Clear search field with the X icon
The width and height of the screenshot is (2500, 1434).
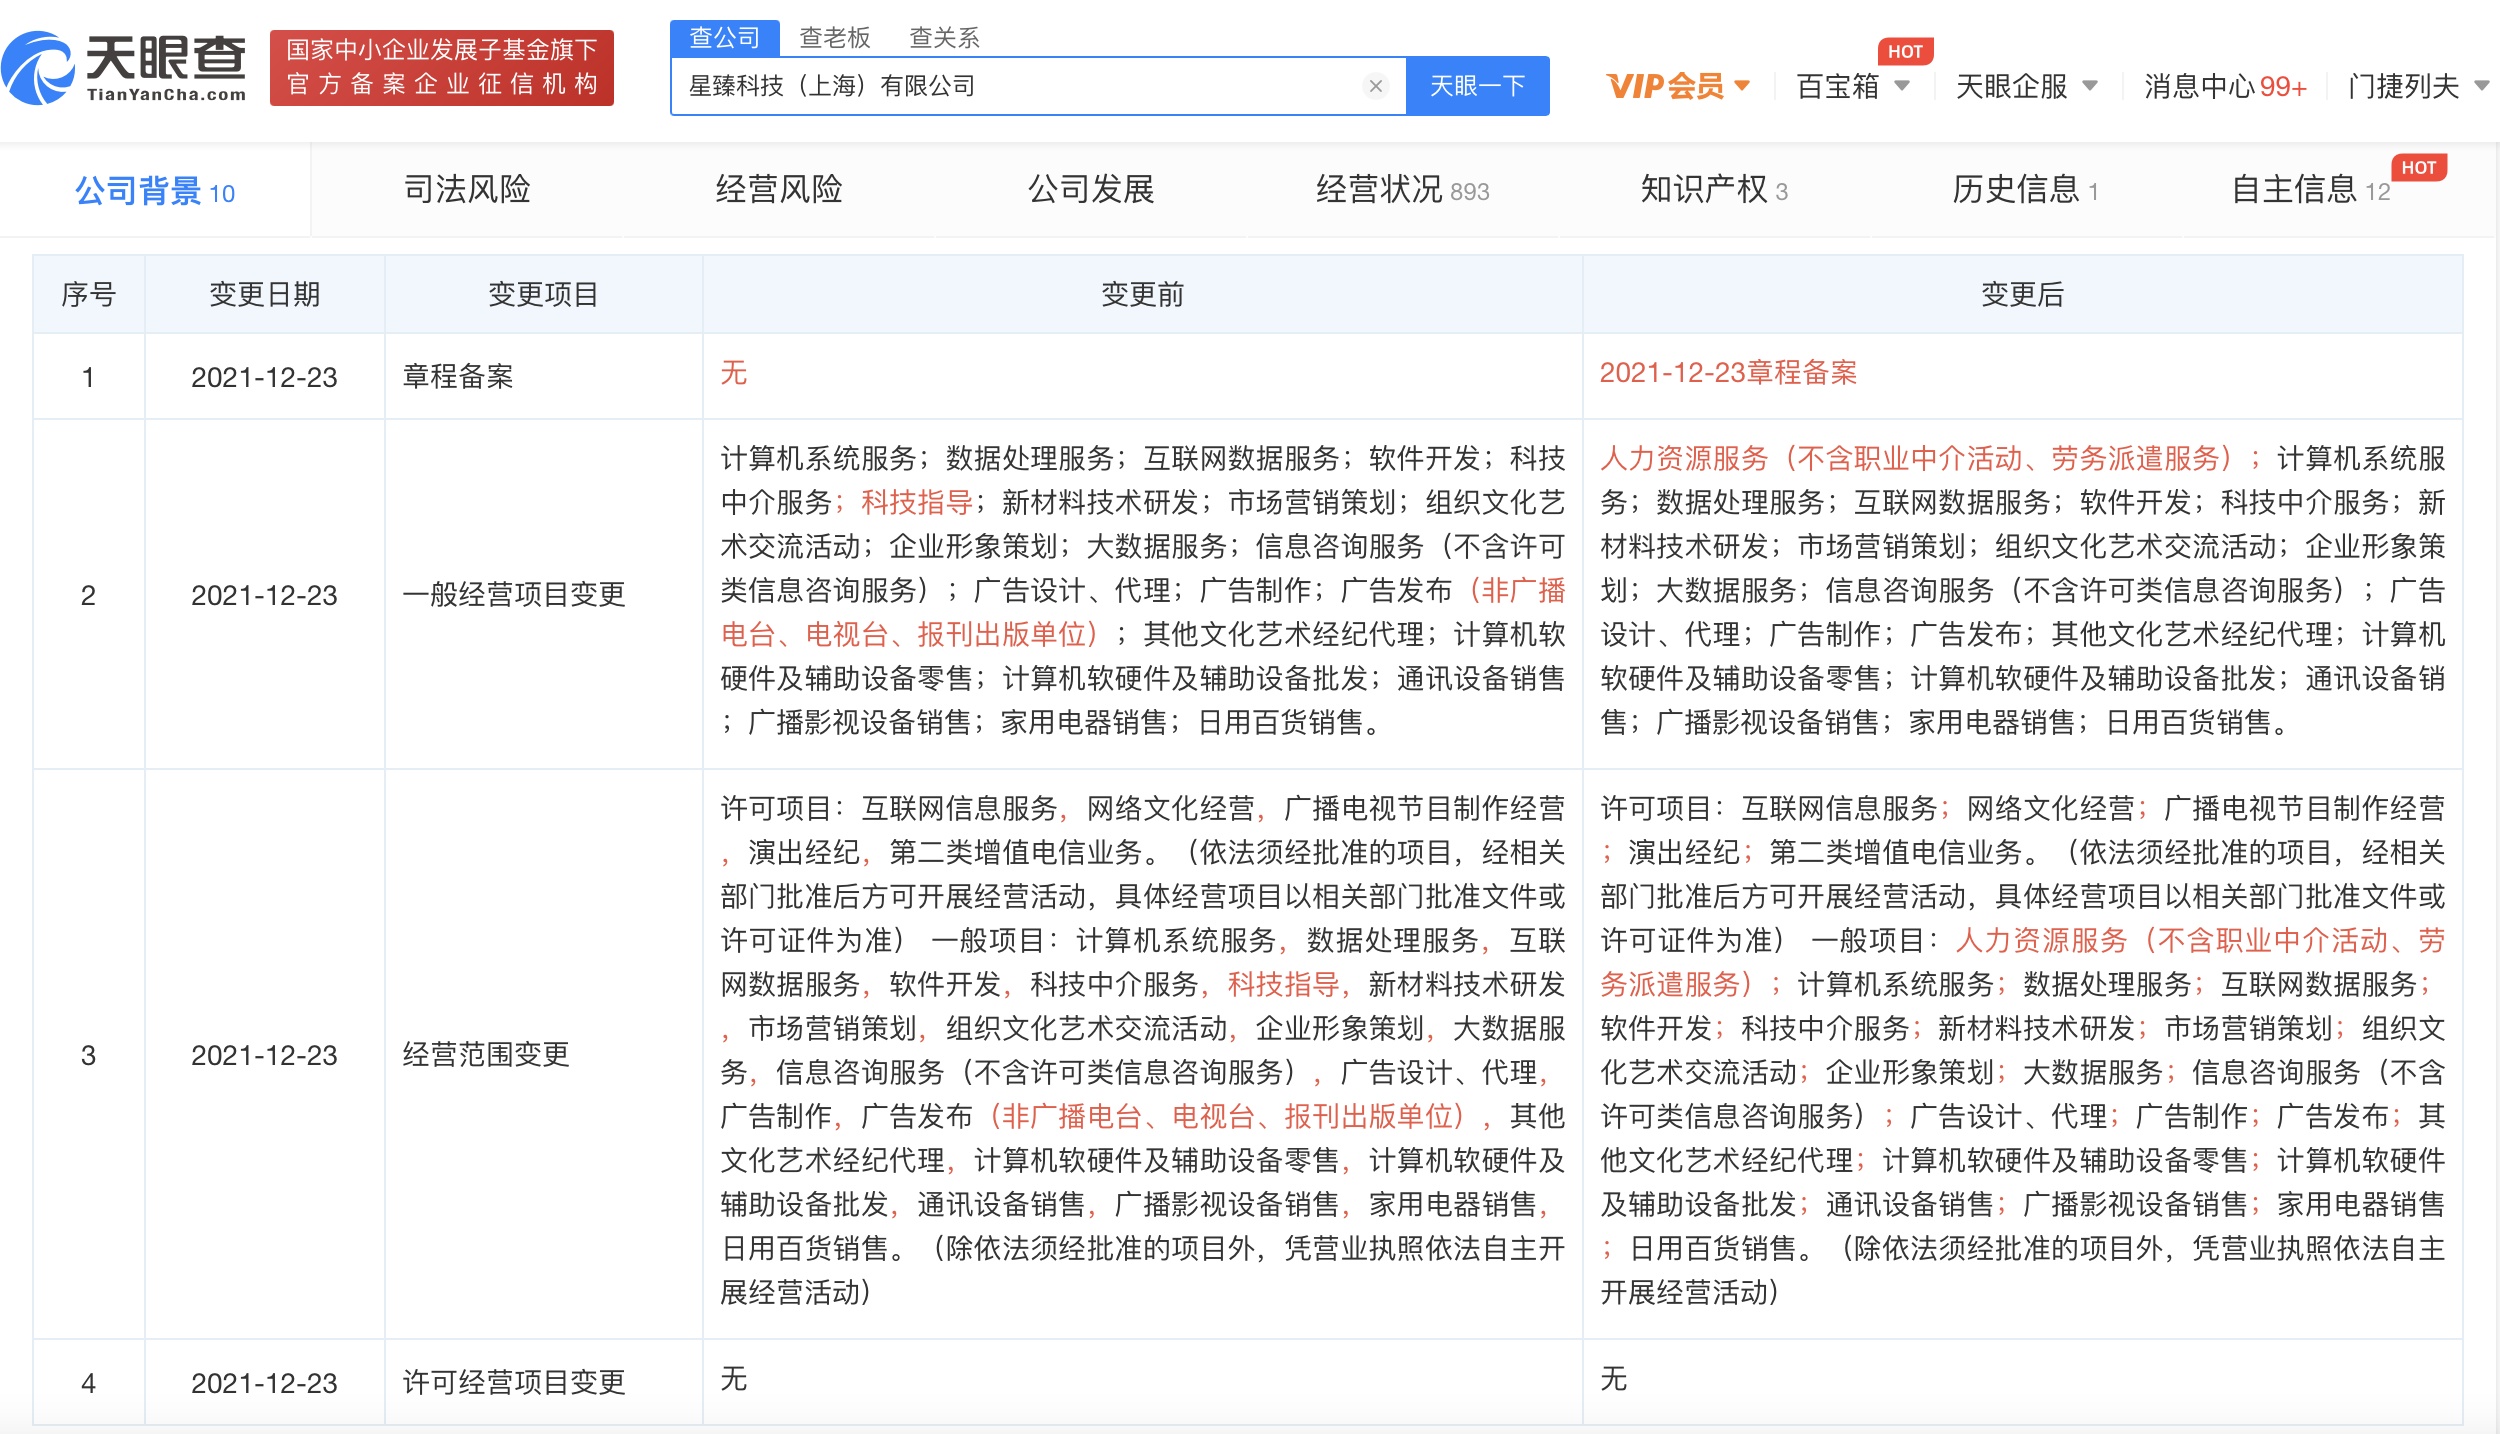pyautogui.click(x=1375, y=86)
